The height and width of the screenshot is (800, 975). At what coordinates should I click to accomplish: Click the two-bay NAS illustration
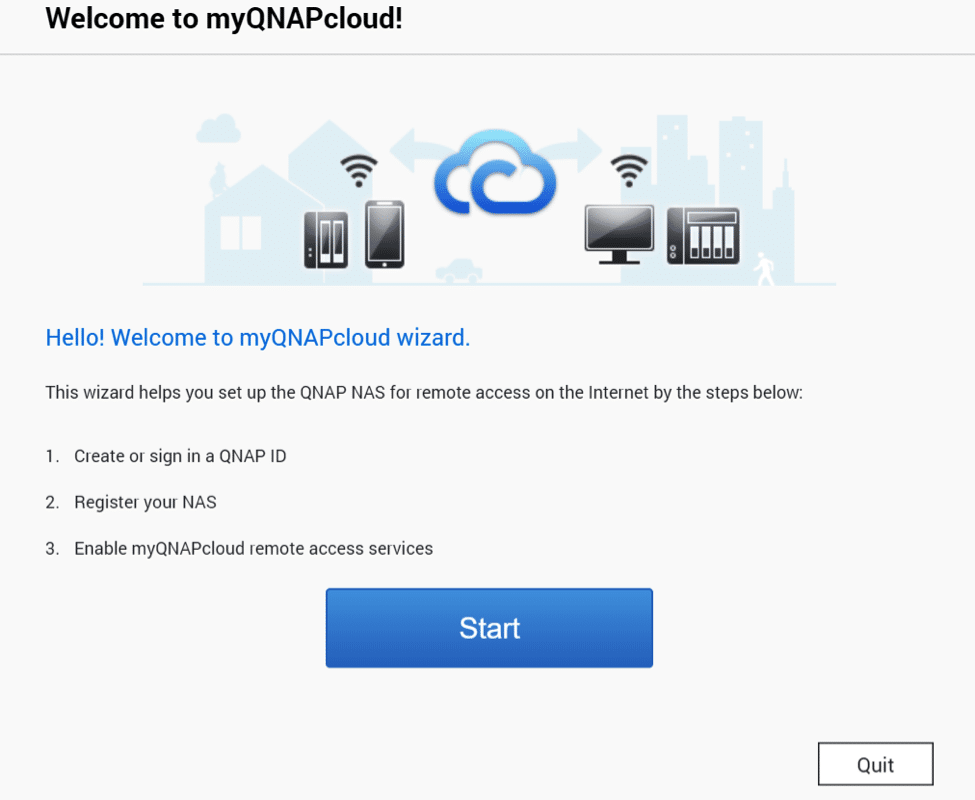click(x=326, y=240)
